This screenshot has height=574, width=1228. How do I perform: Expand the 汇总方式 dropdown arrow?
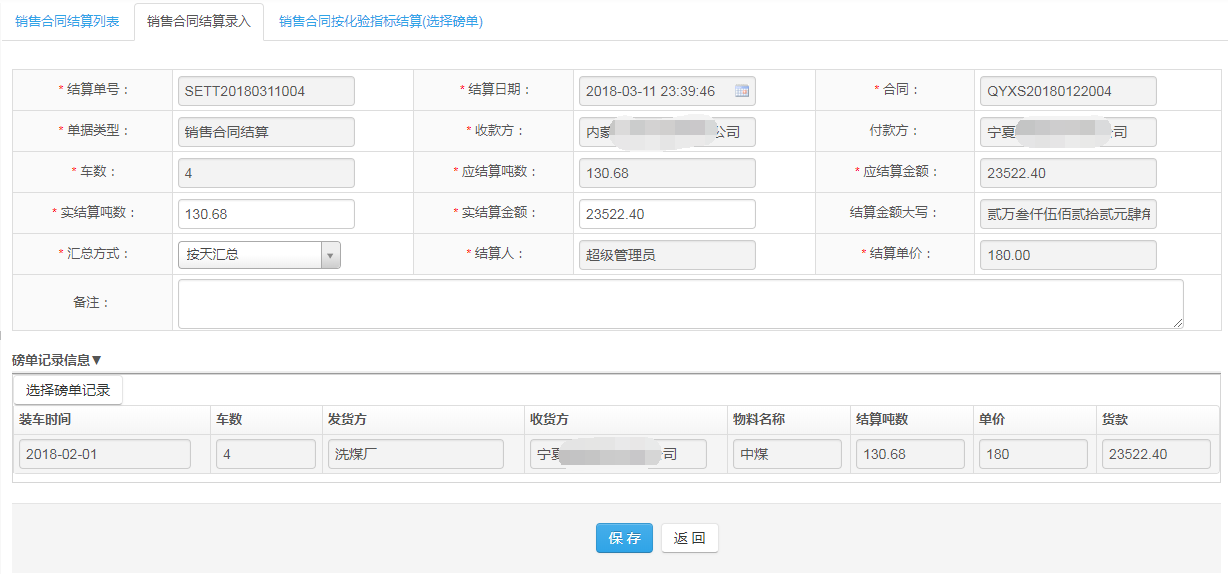(330, 255)
